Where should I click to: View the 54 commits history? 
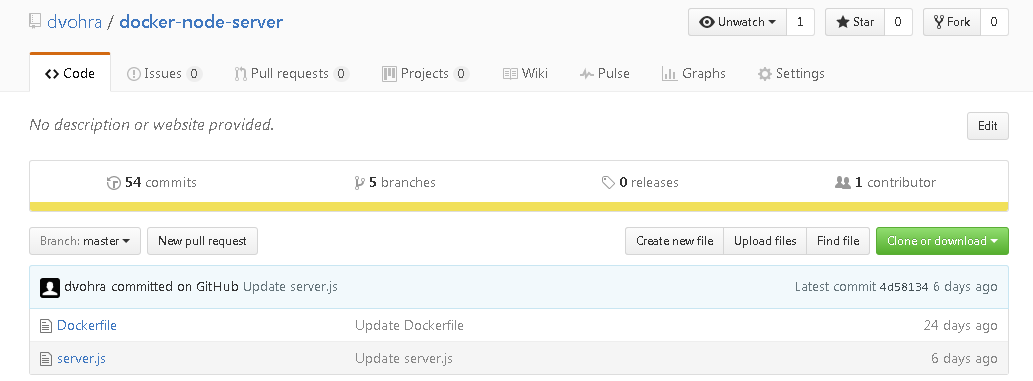coord(152,183)
